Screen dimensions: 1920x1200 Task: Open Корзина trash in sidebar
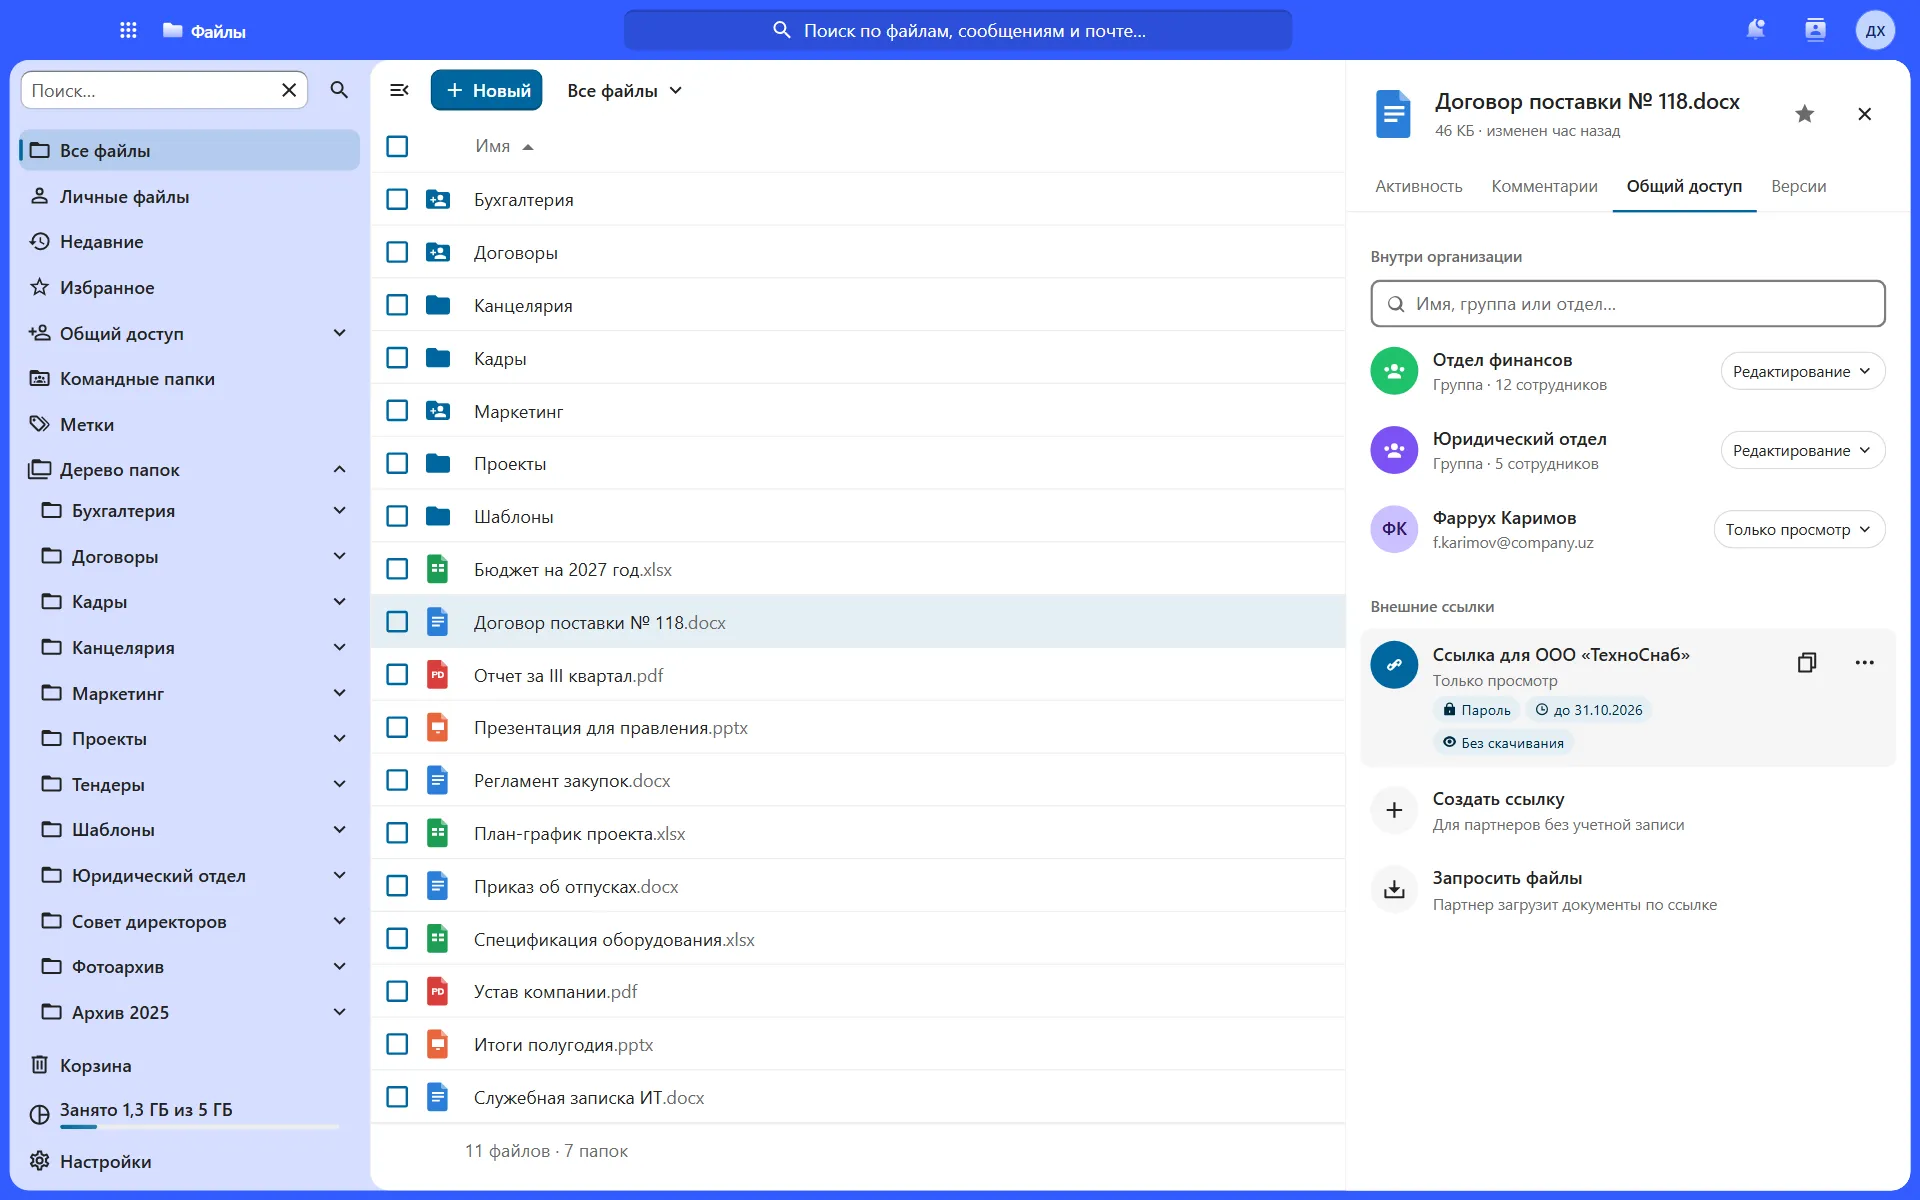(x=190, y=1065)
